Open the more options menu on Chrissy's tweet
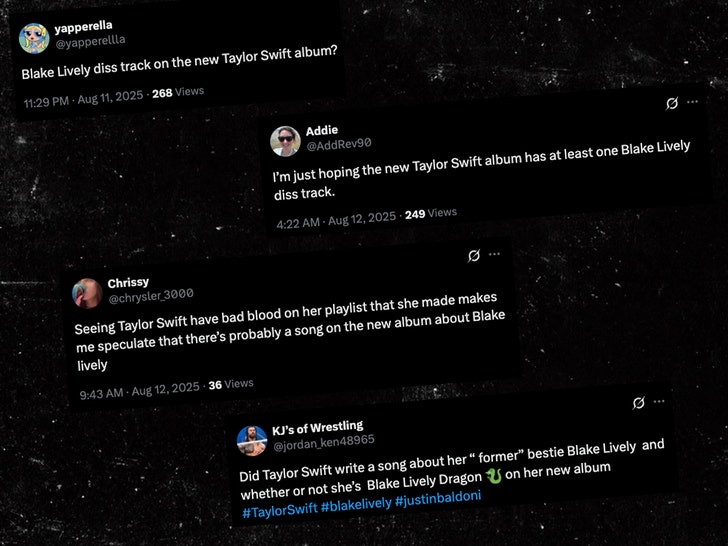 [494, 255]
